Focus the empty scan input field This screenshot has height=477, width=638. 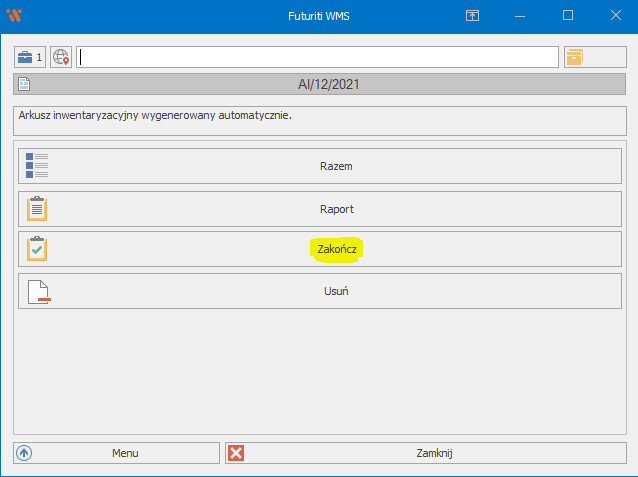317,57
